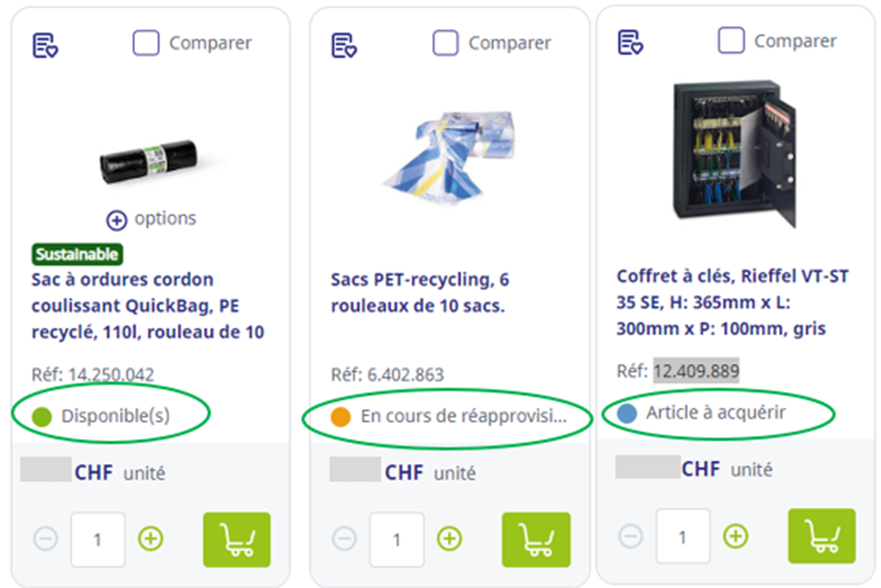Click the PET recycling bags product image
The height and width of the screenshot is (588, 881).
tap(448, 157)
